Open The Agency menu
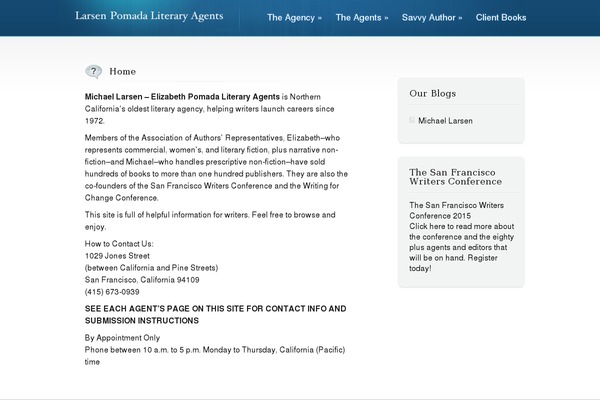 tap(294, 18)
